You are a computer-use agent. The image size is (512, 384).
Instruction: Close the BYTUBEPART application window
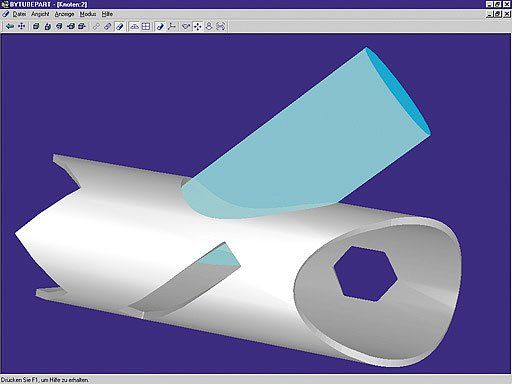(507, 4)
